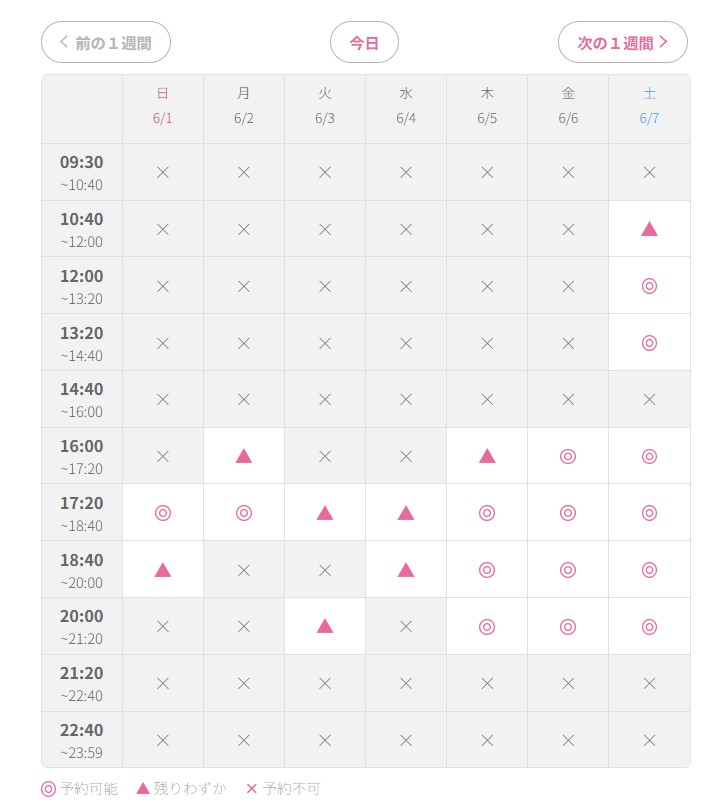717x803 pixels.
Task: Book the circle slot Thursday 6/5 at 20:00
Action: (x=487, y=626)
